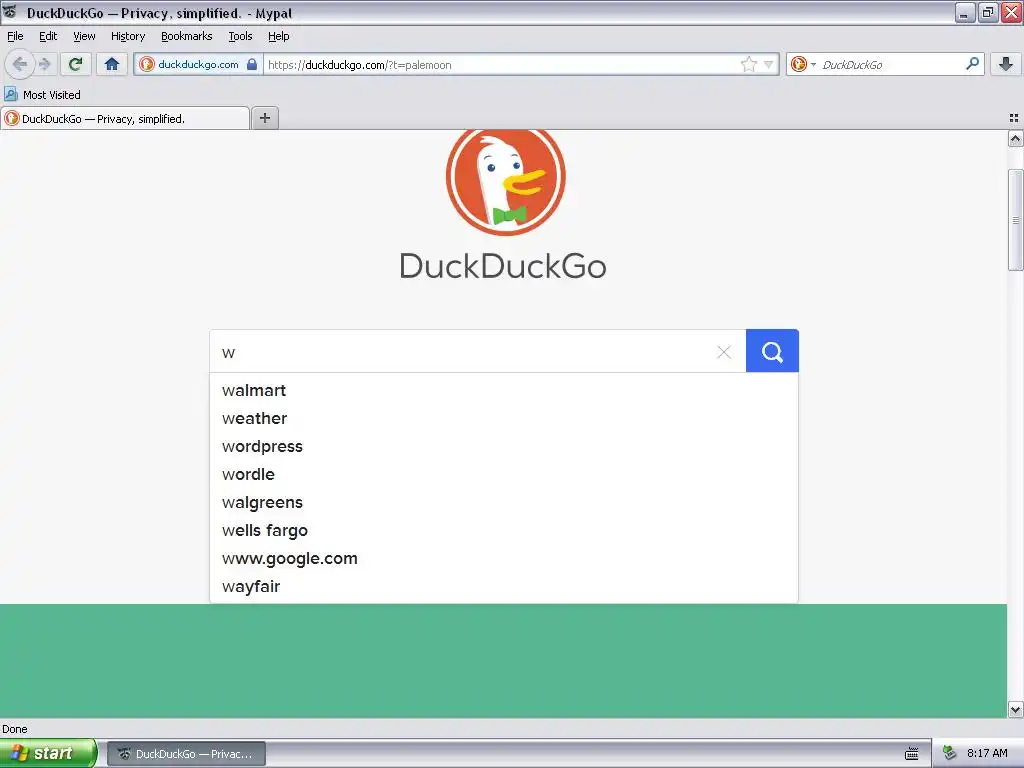
Task: Open the Most Visited bookmarks folder
Action: click(42, 95)
